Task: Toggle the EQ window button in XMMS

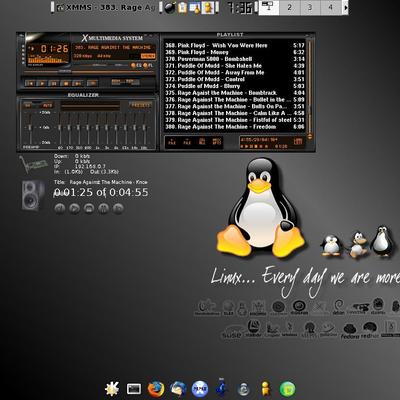Action: pos(137,65)
